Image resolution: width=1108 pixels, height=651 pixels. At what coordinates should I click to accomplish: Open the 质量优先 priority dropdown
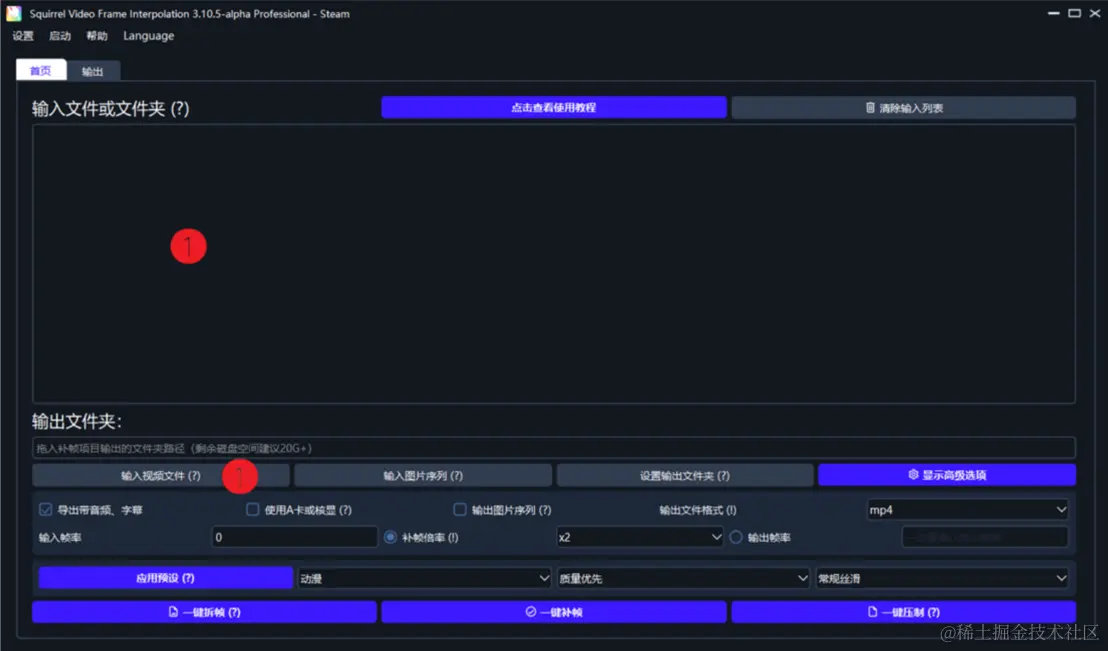click(x=683, y=578)
